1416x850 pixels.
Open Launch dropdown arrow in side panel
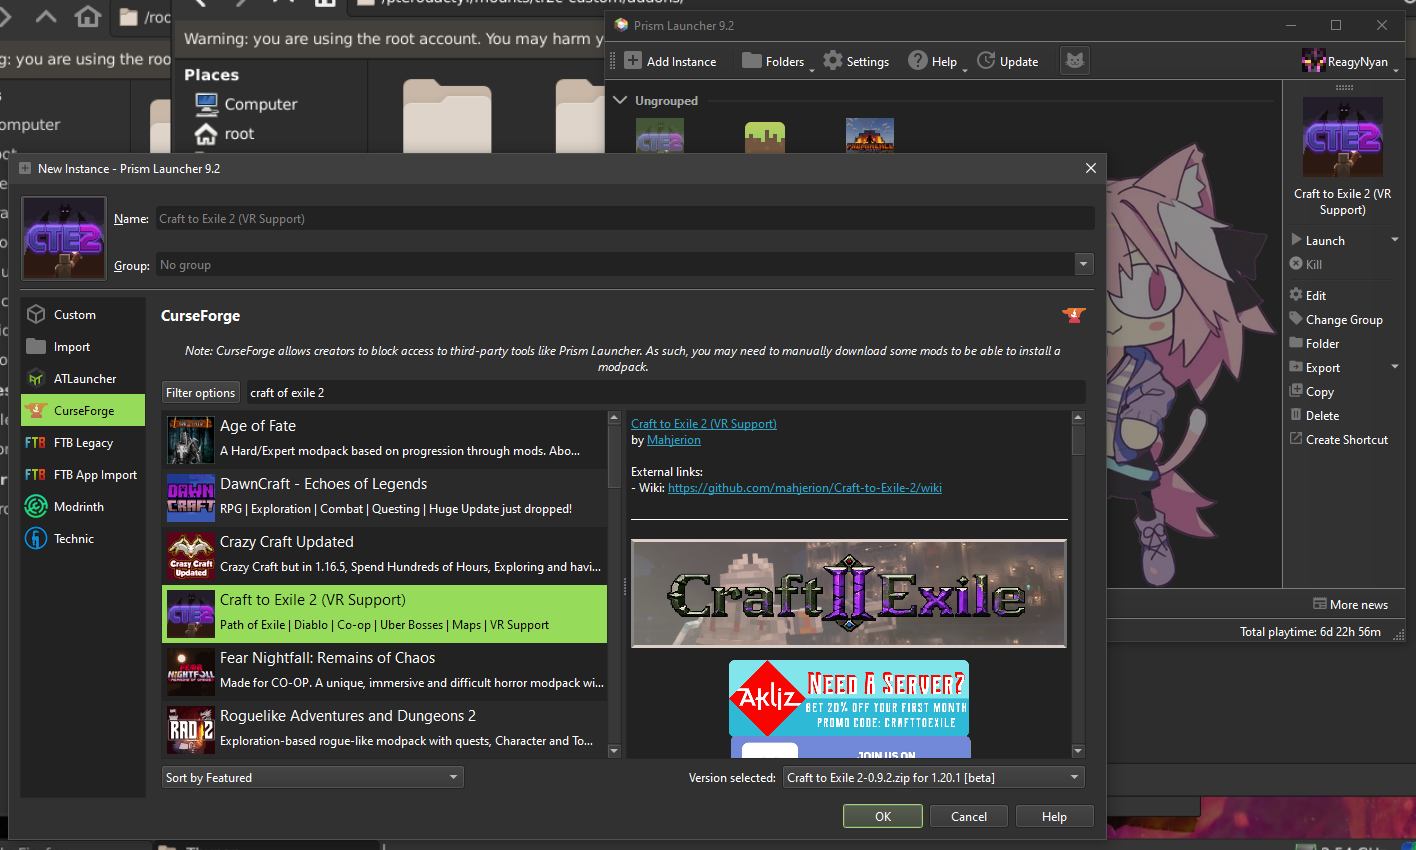coord(1395,240)
